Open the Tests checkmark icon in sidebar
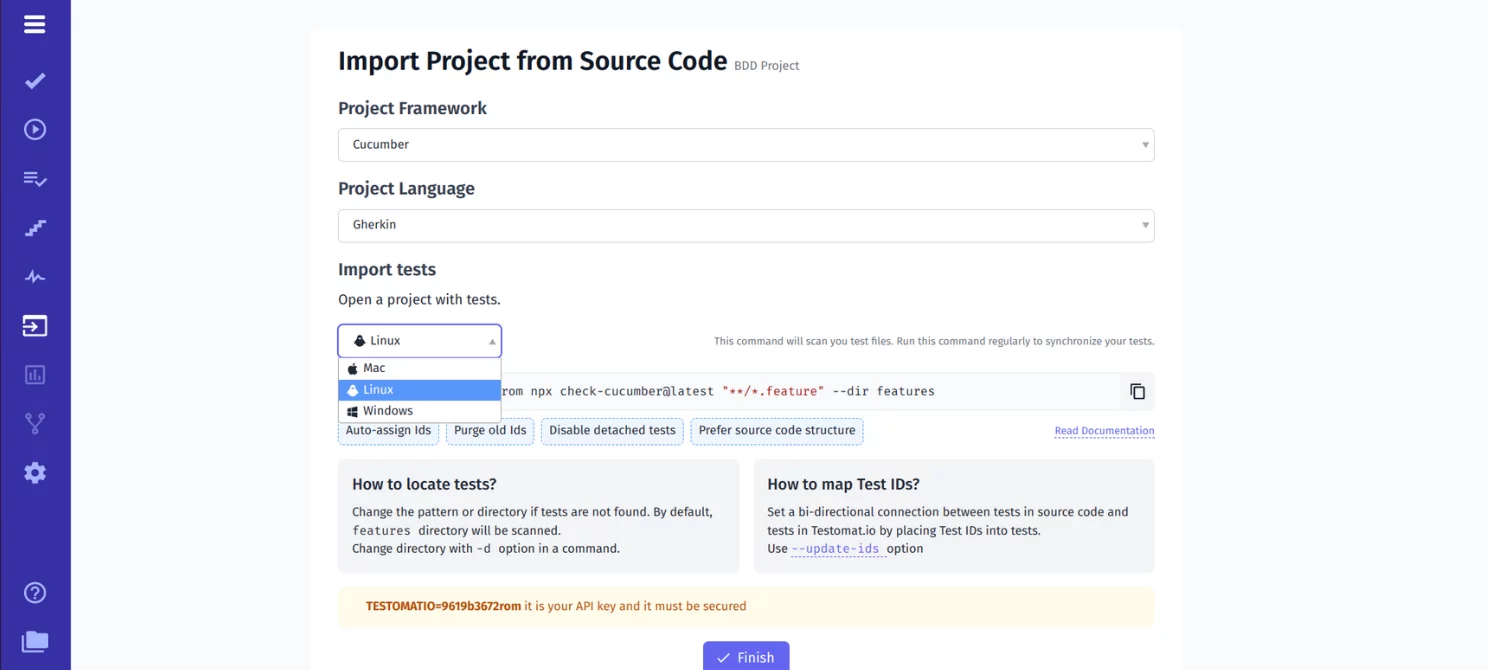Screen dimensions: 1488x670 [35, 81]
